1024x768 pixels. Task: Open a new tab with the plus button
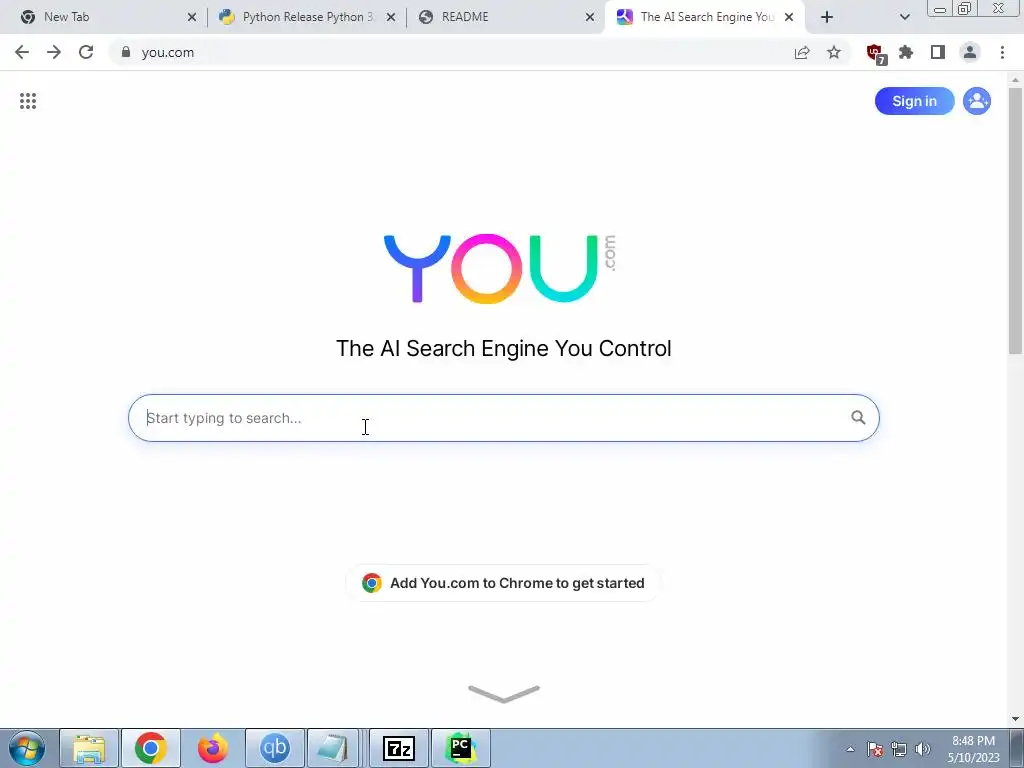827,17
